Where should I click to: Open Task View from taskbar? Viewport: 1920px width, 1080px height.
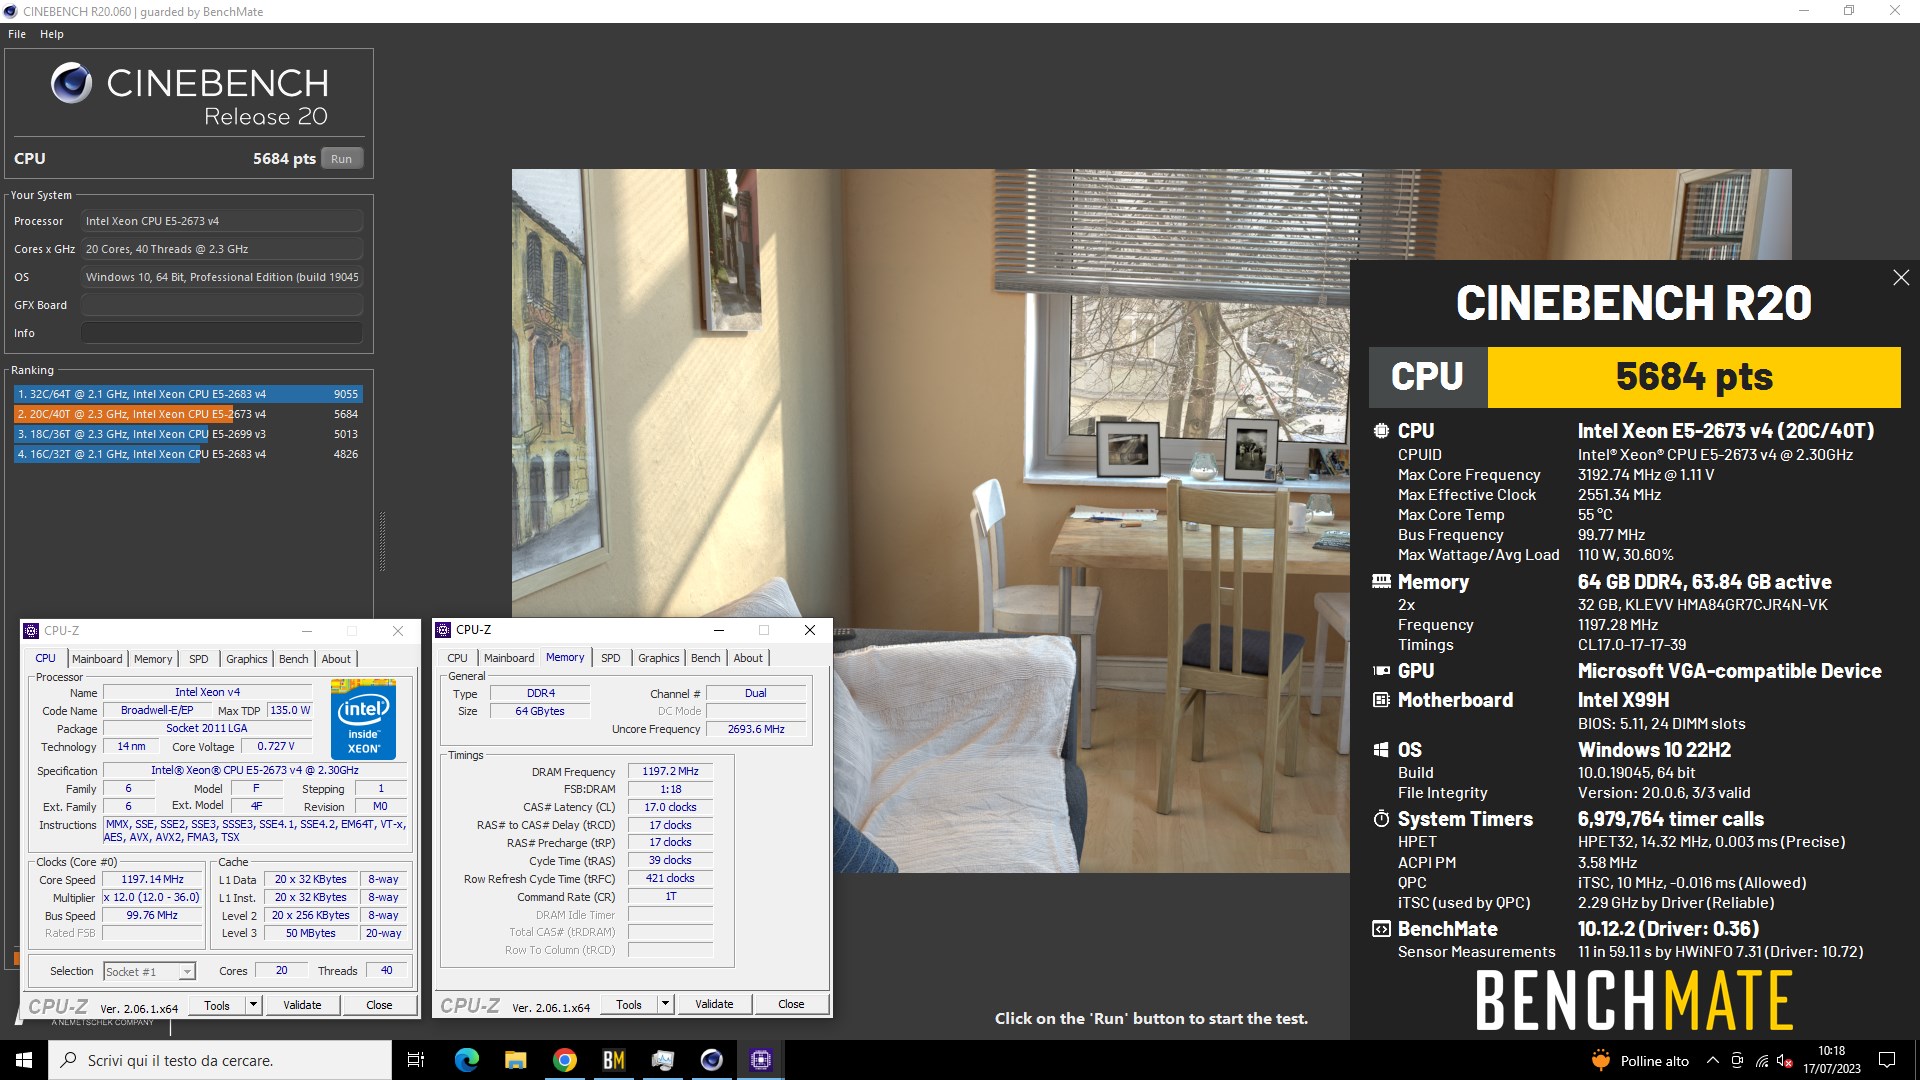point(416,1060)
